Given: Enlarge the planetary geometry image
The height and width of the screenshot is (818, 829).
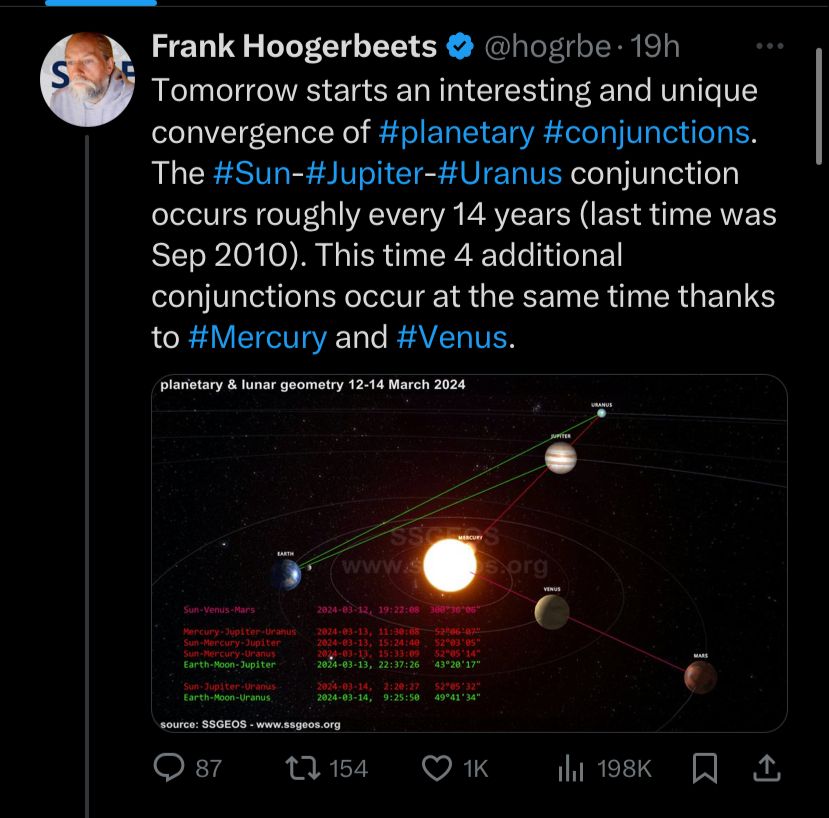Looking at the screenshot, I should pyautogui.click(x=469, y=553).
